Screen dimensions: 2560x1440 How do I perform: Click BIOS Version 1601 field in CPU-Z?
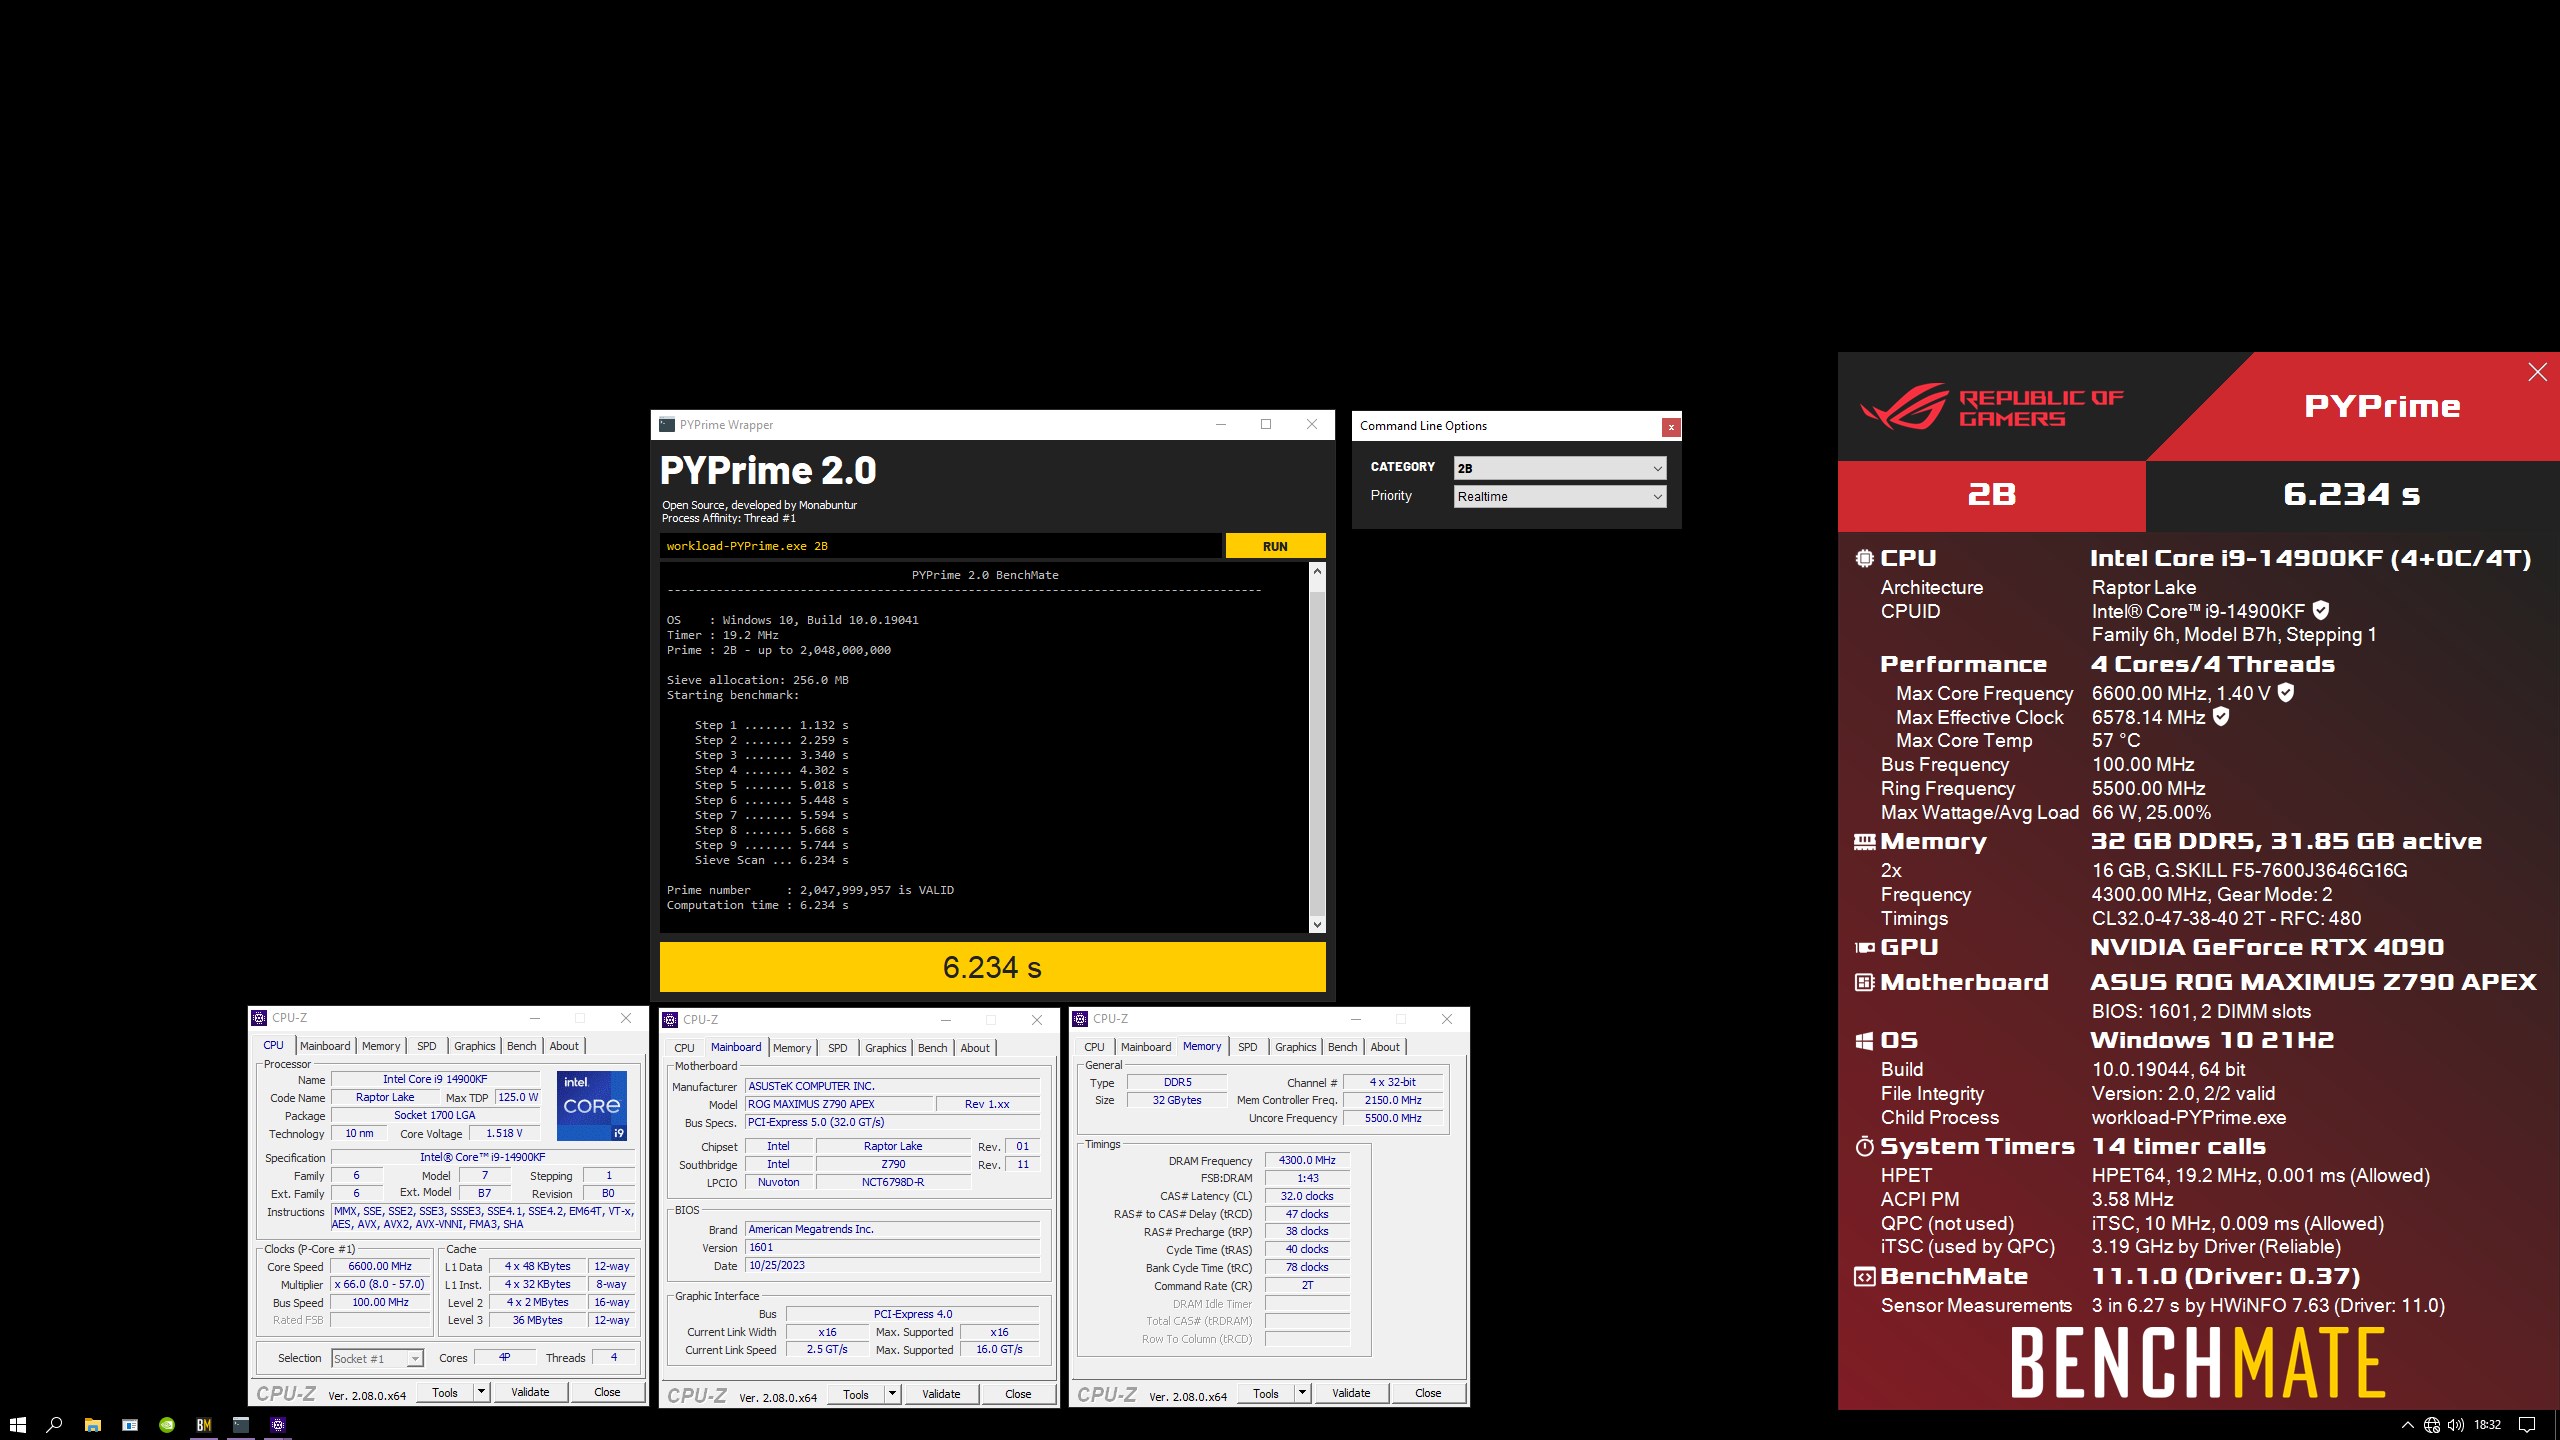click(x=893, y=1247)
